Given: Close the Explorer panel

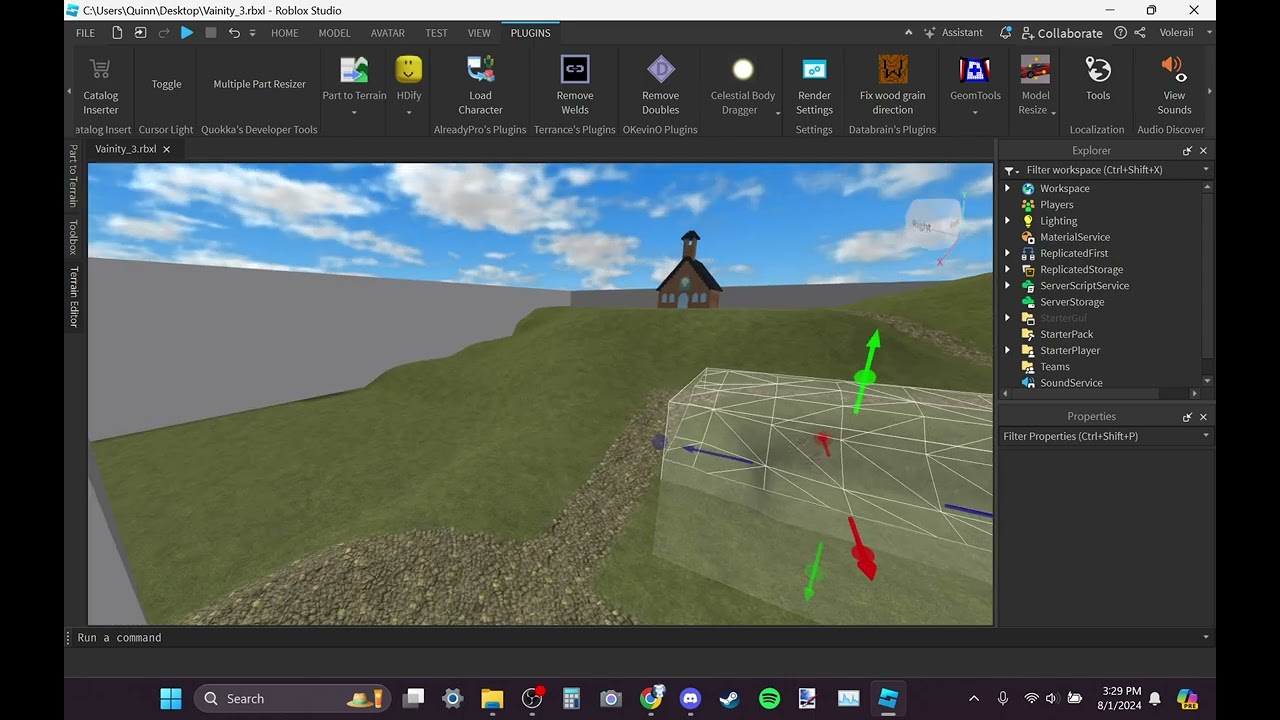Looking at the screenshot, I should [x=1203, y=150].
